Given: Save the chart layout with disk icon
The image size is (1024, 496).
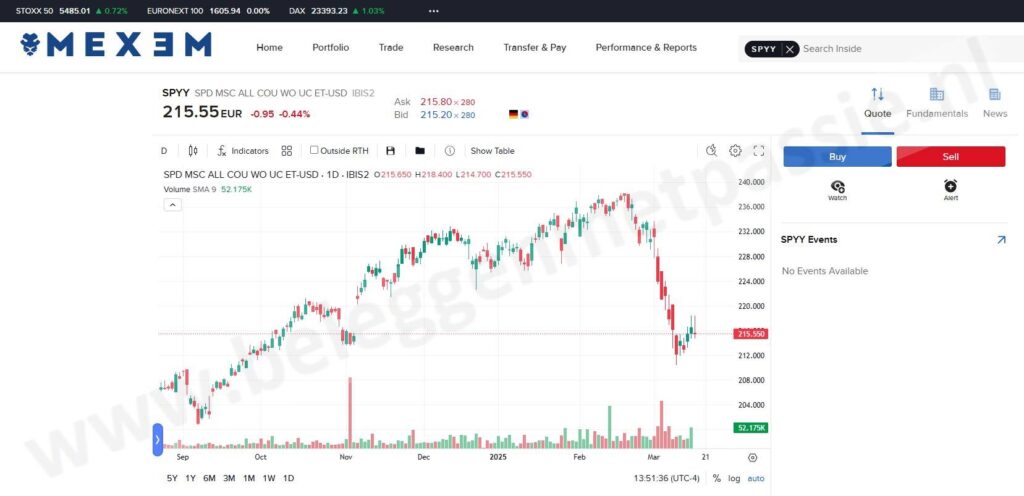Looking at the screenshot, I should (x=390, y=151).
